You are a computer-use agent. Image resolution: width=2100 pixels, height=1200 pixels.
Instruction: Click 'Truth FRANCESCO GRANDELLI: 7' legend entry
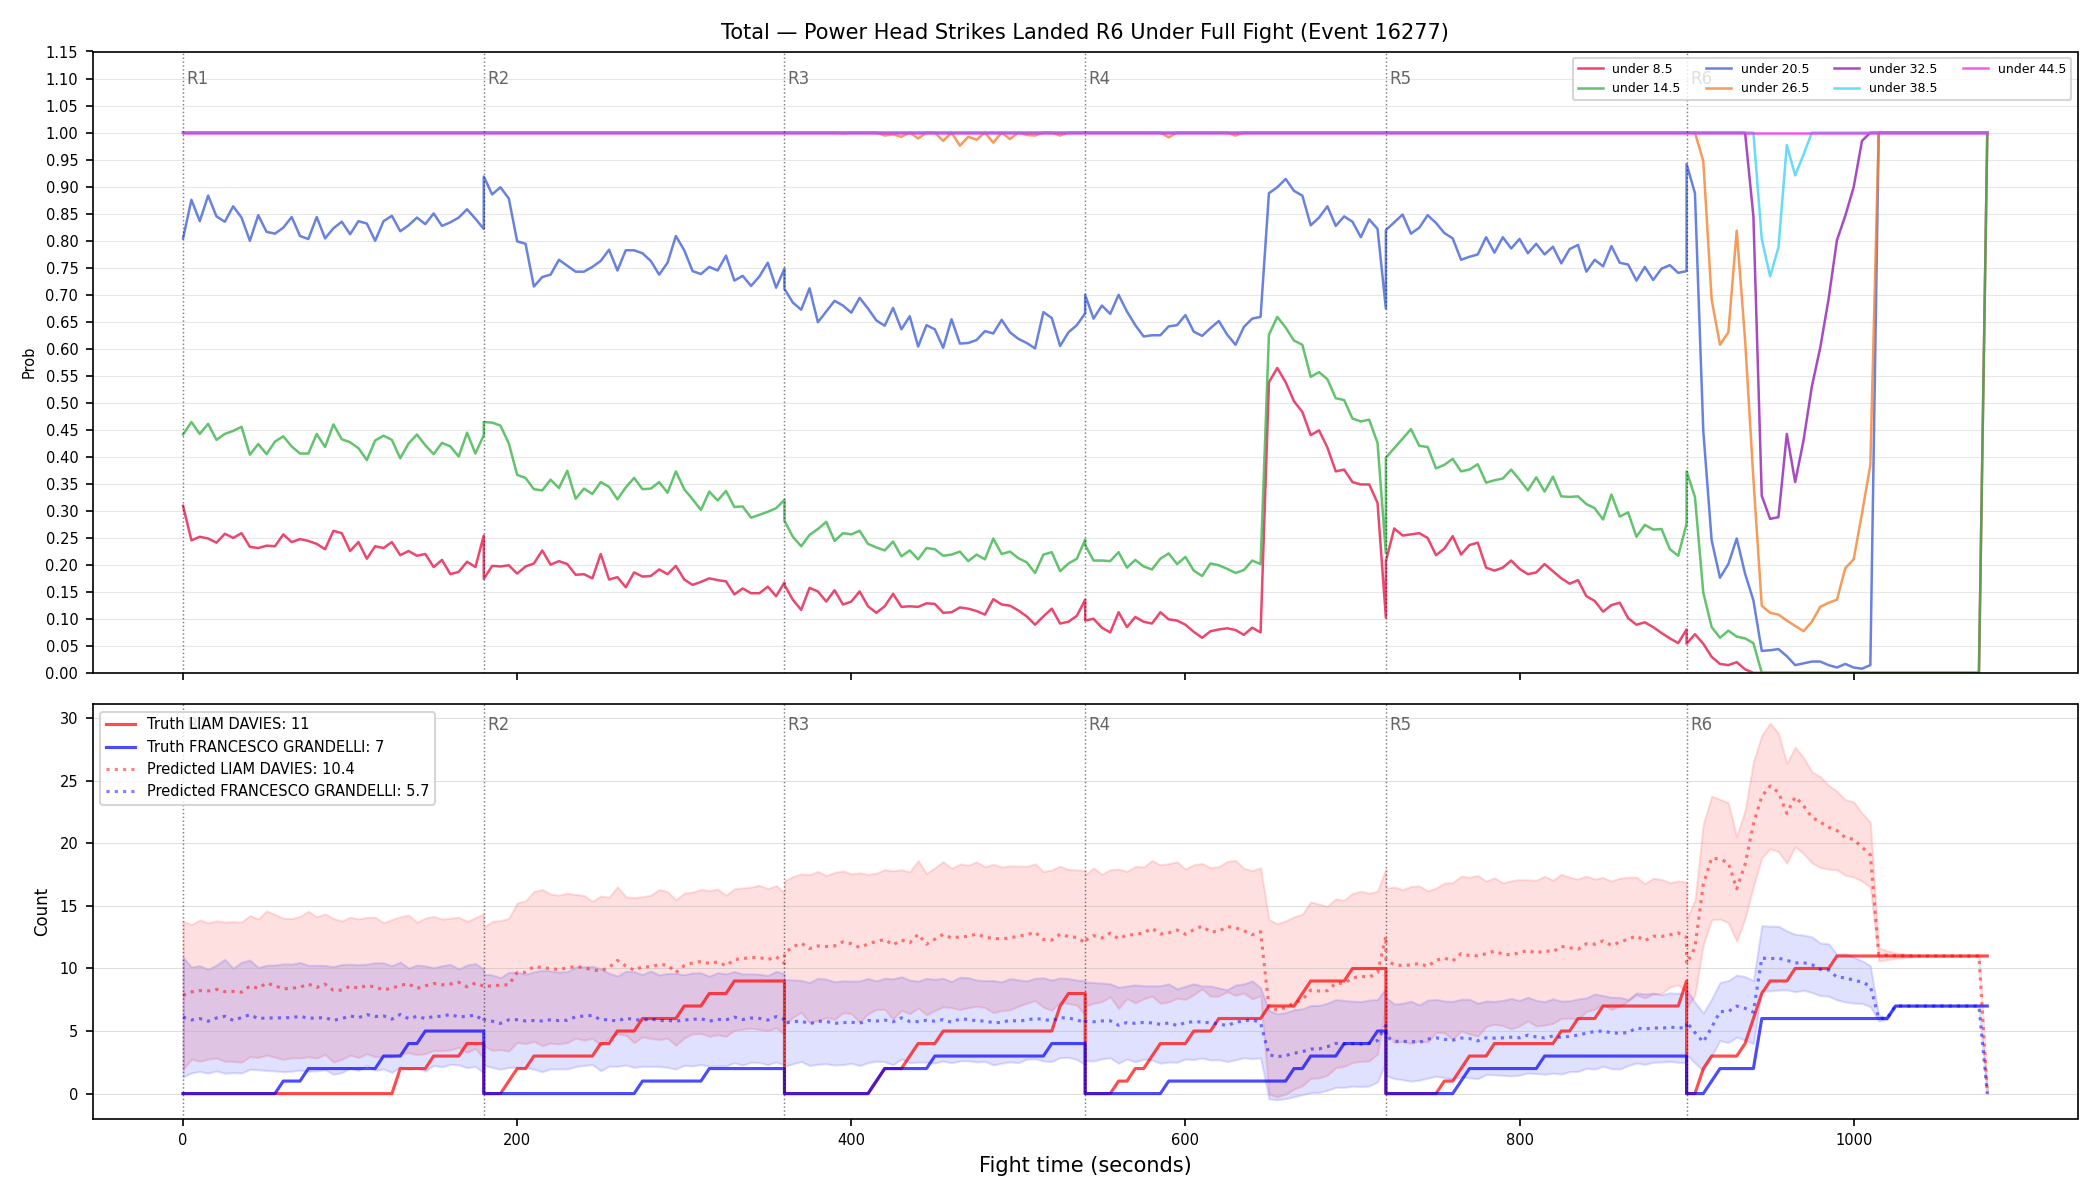coord(245,746)
